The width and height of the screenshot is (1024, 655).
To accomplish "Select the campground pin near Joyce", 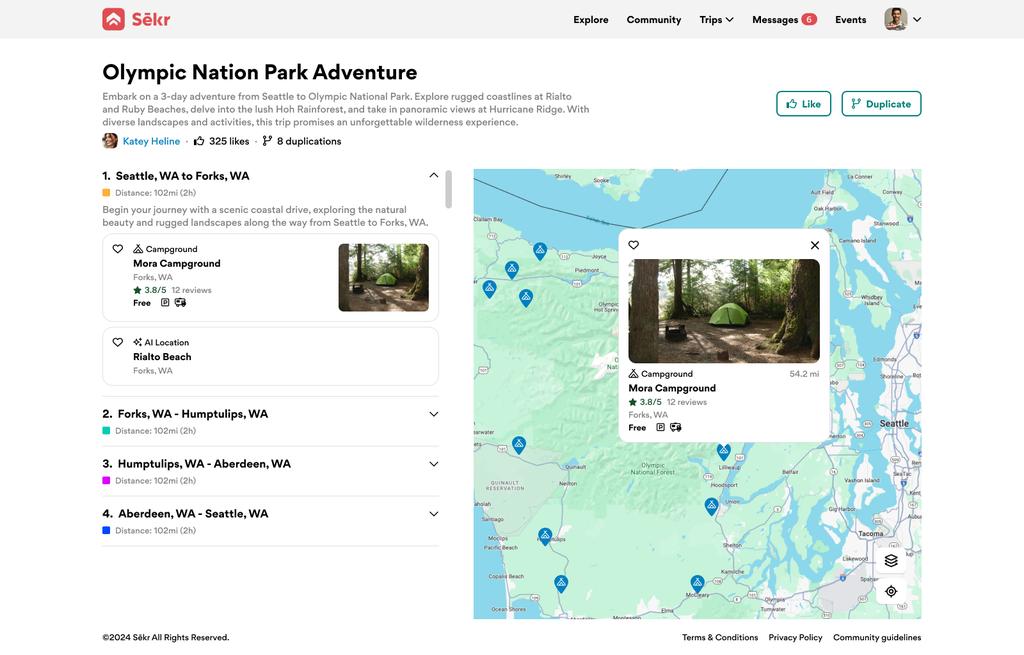I will pyautogui.click(x=540, y=251).
